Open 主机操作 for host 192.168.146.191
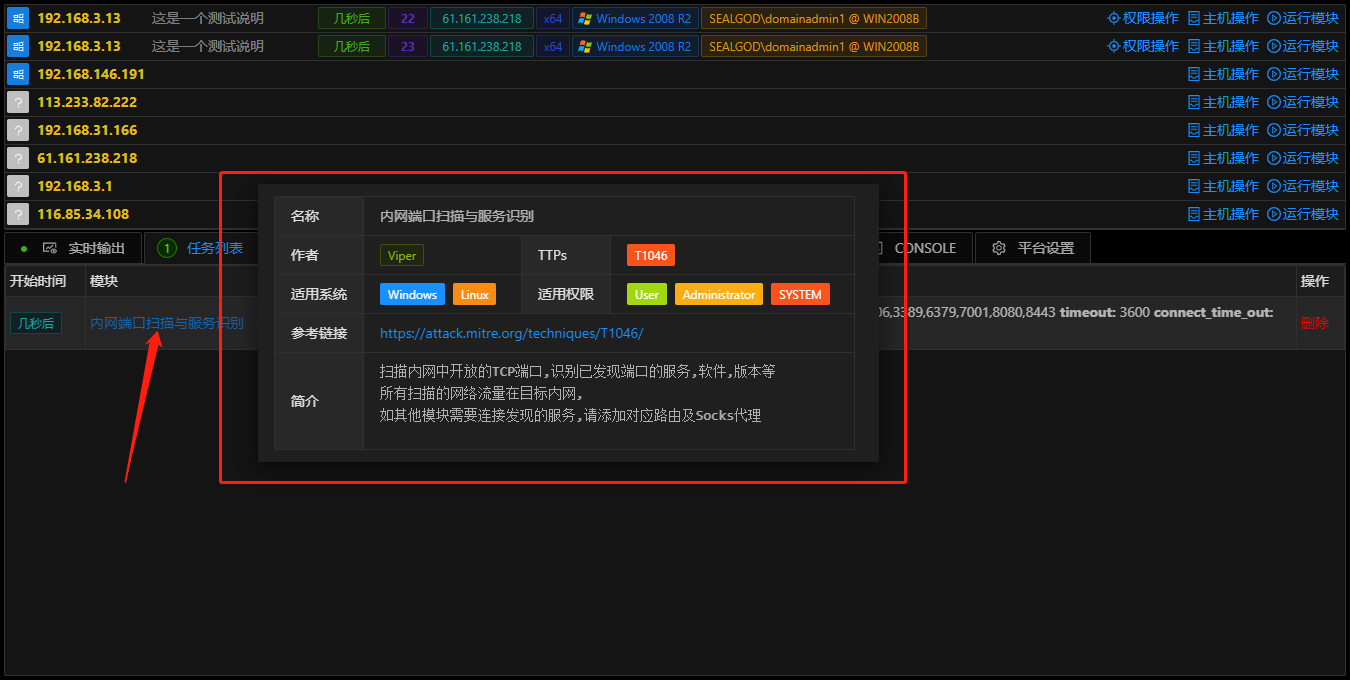 tap(1223, 74)
